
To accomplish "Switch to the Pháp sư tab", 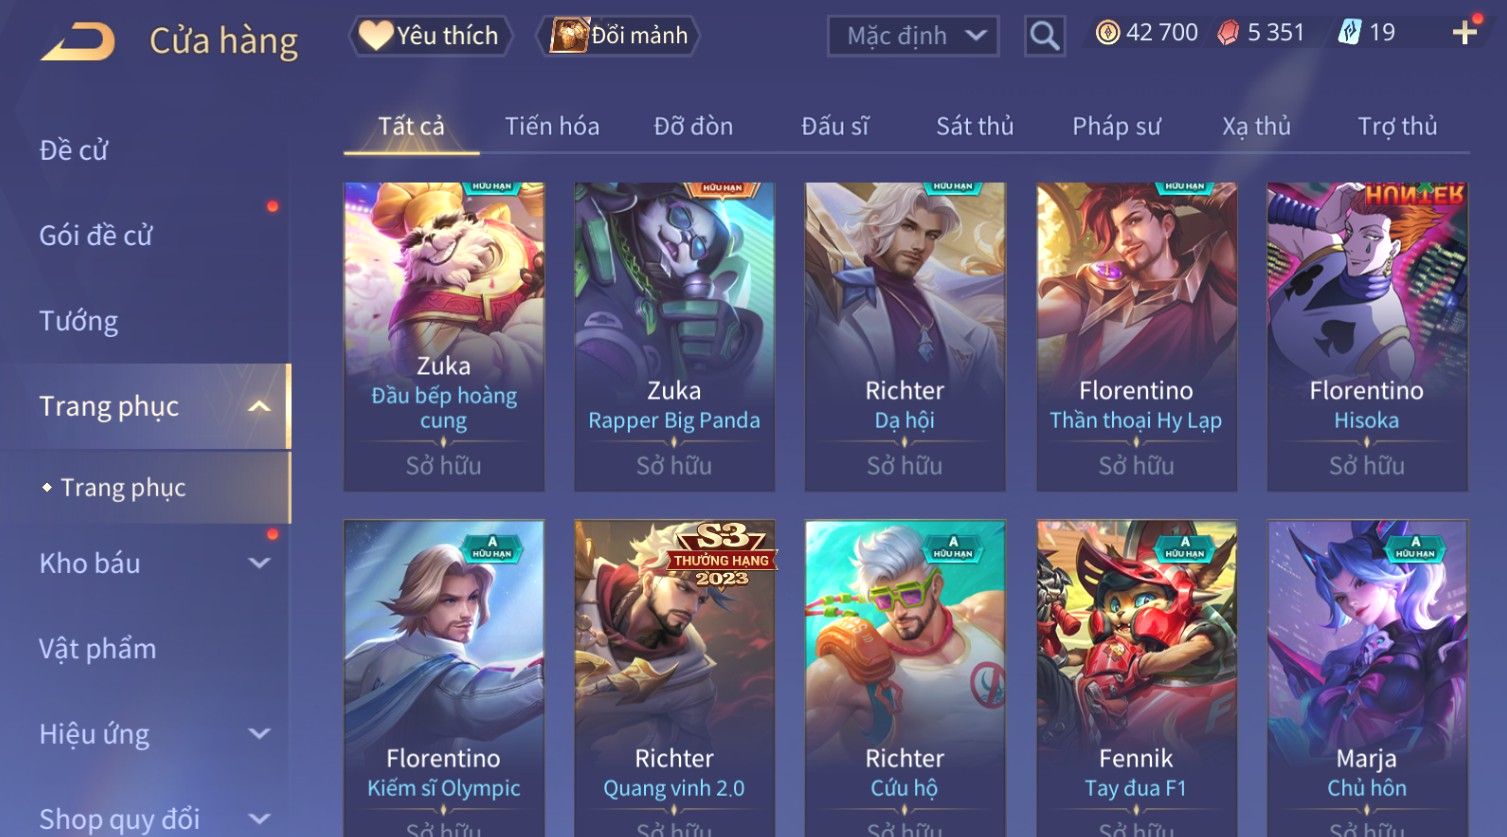I will [x=1116, y=126].
